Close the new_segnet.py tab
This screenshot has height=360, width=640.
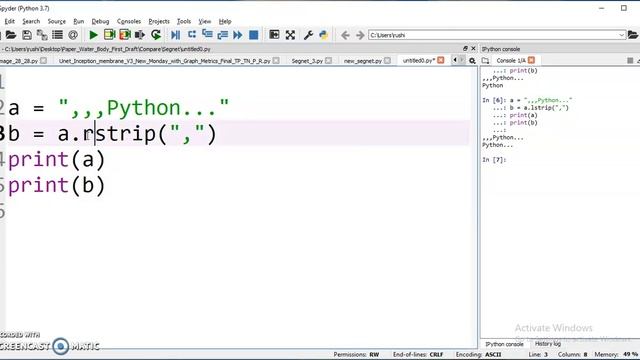(x=387, y=60)
